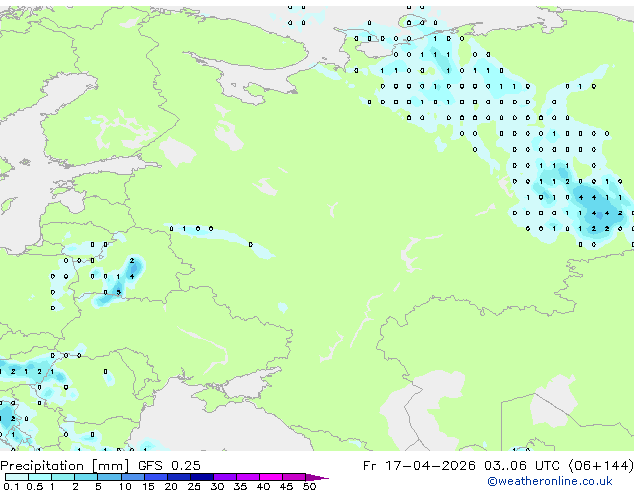Click the 'Precipitation [mm]' title text

[x=65, y=466]
